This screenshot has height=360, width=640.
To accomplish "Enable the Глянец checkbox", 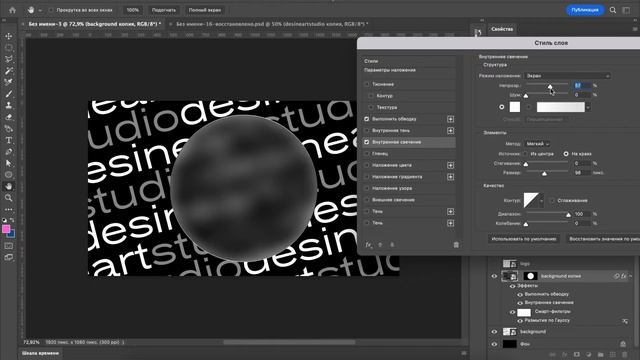I will click(367, 153).
